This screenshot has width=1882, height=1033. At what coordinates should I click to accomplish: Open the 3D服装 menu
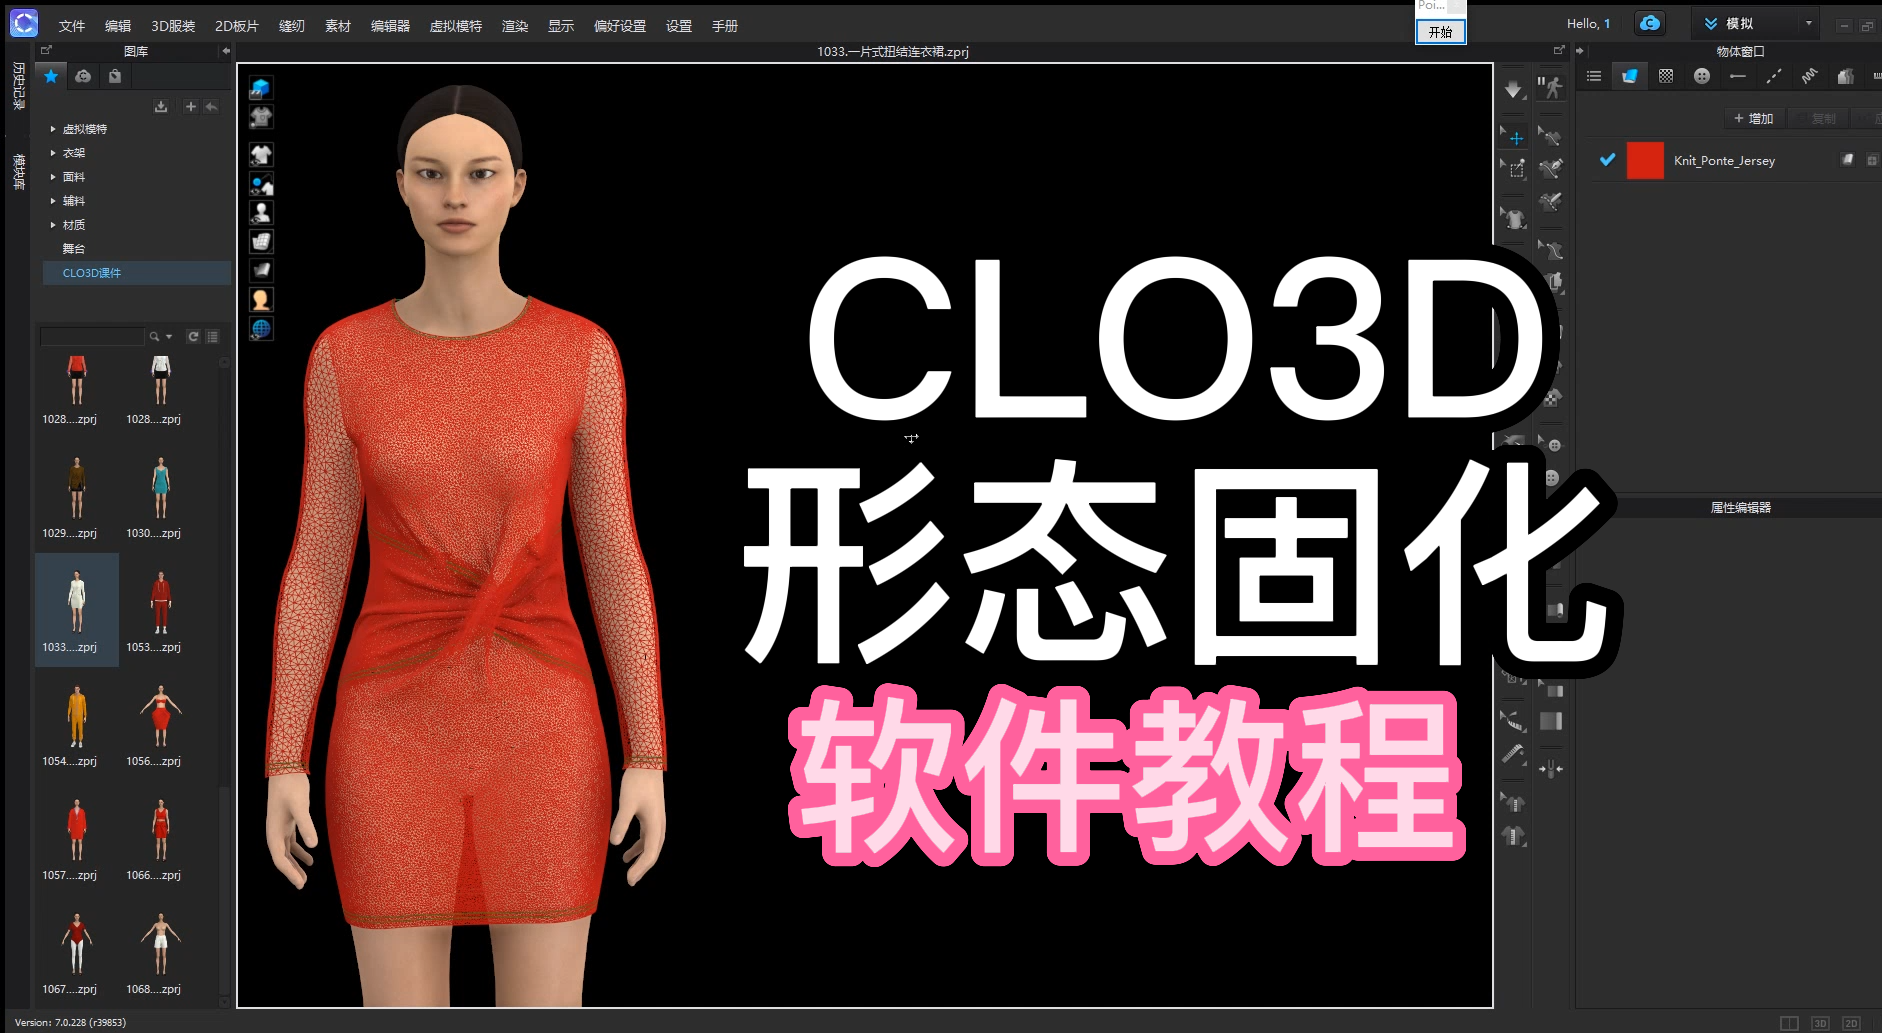pyautogui.click(x=173, y=26)
